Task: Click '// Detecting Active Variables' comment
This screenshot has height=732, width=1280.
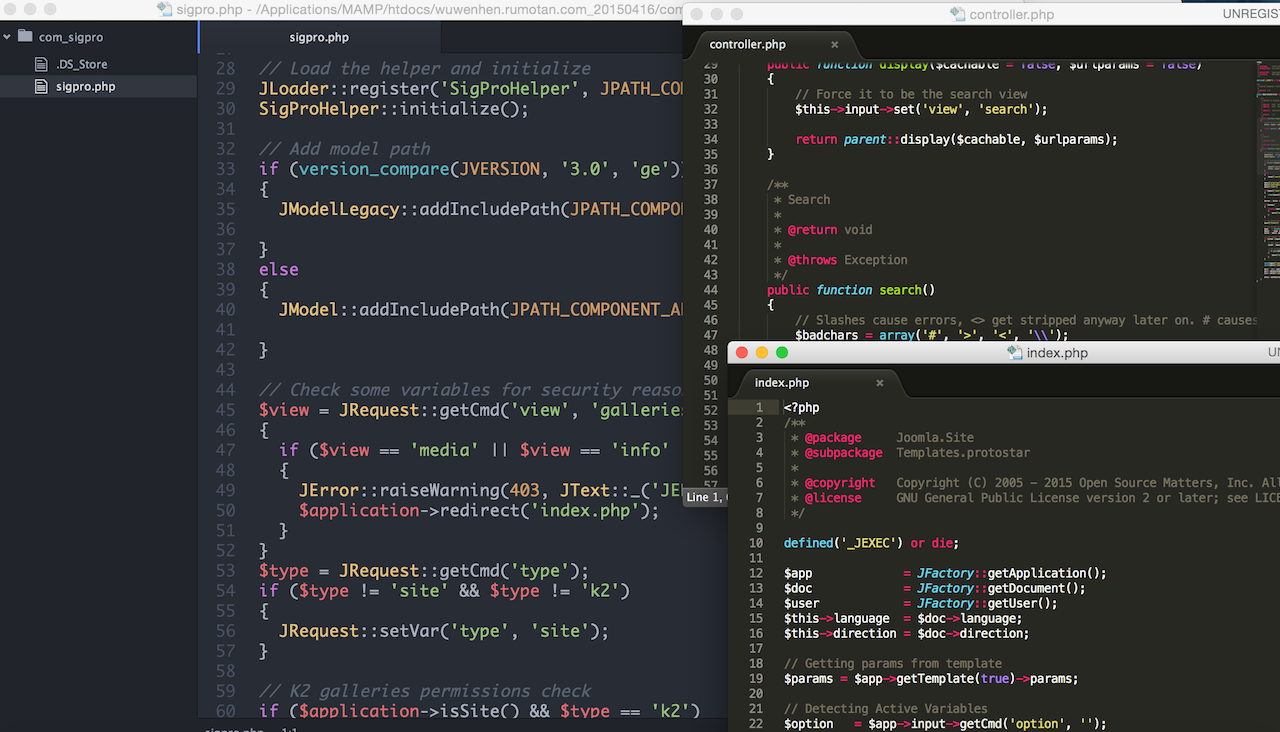Action: click(886, 708)
